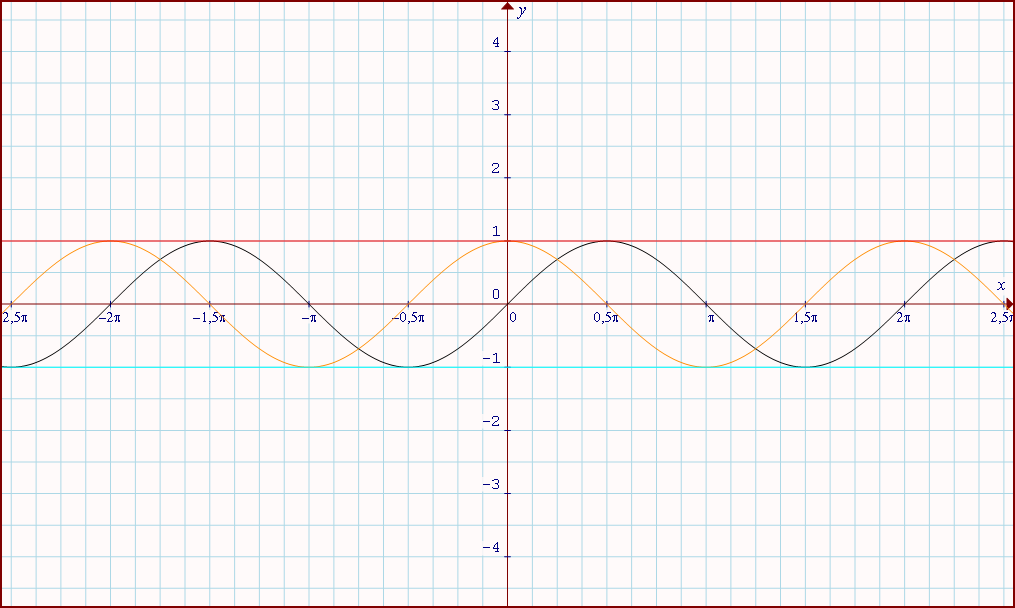Click the x-axis arrowhead at the right
The height and width of the screenshot is (608, 1015).
tap(1008, 303)
